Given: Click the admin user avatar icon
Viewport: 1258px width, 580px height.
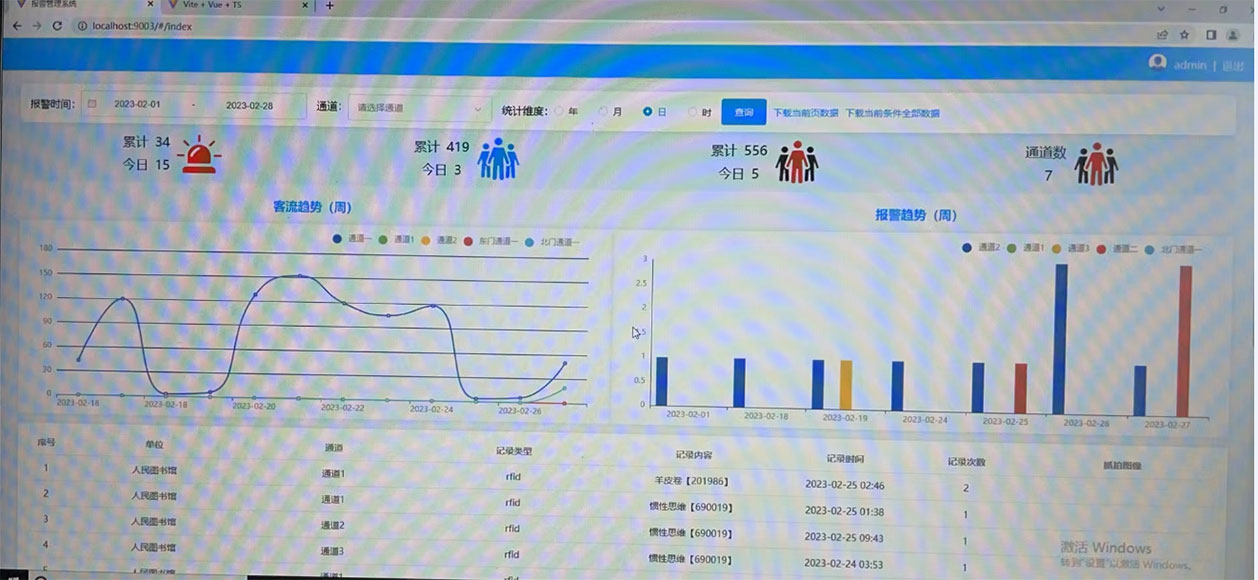Looking at the screenshot, I should [x=1157, y=63].
